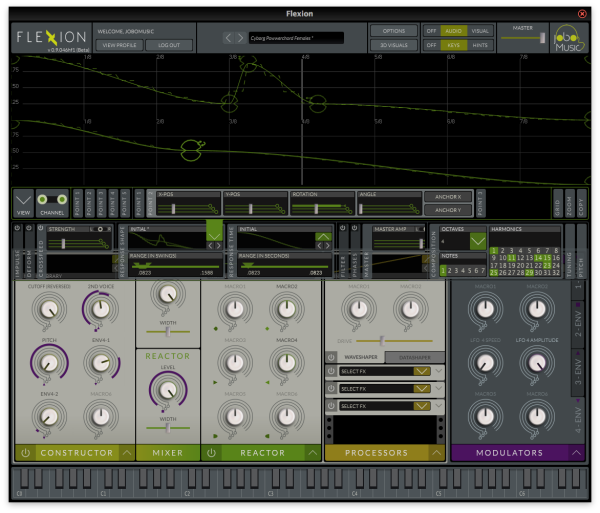
Task: Click the Drive slider handle
Action: click(x=382, y=340)
